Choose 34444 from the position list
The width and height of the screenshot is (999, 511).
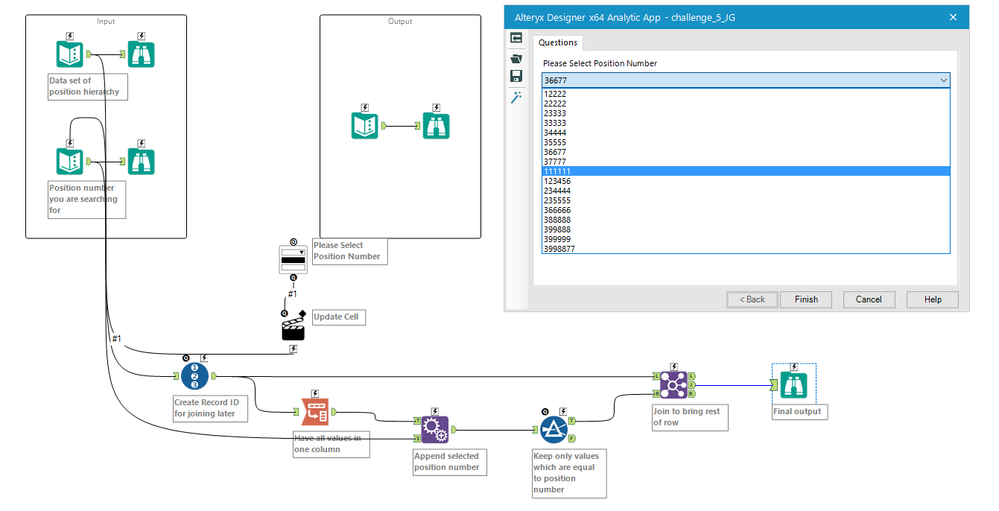pos(746,133)
